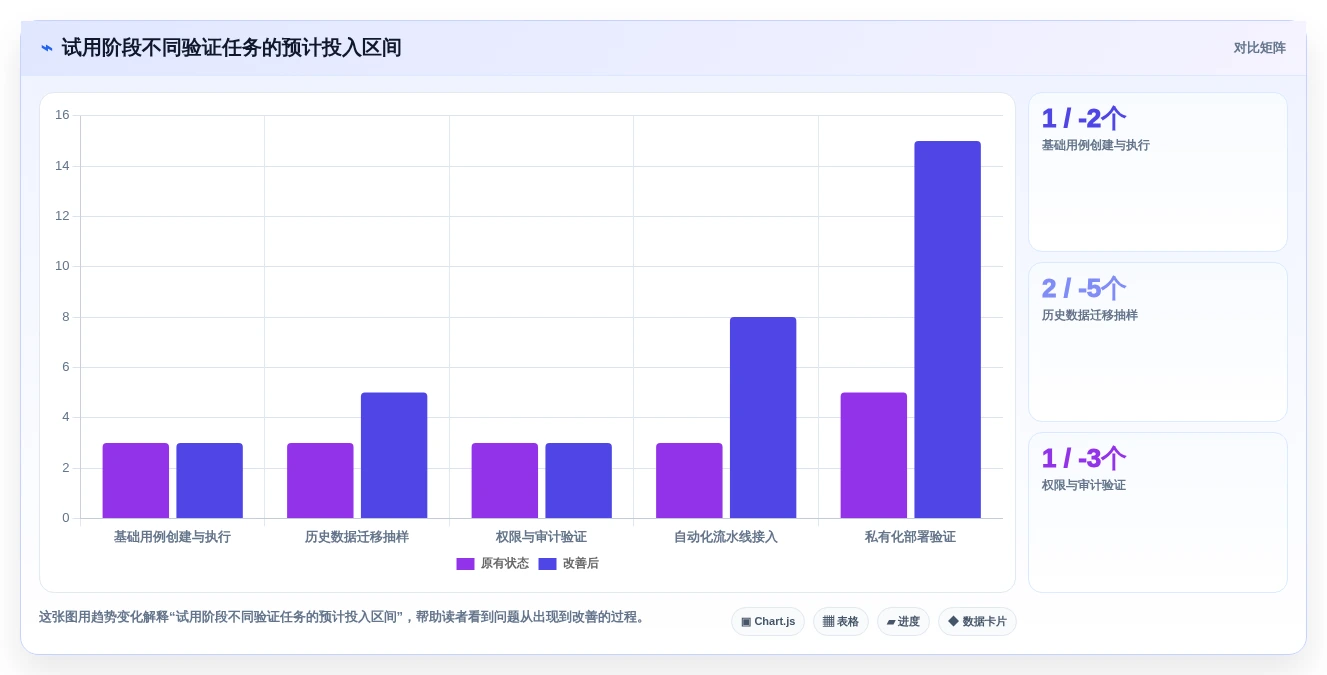1327x675 pixels.
Task: Click the tall 改善后 bar for 私有化部署验证
Action: point(947,330)
